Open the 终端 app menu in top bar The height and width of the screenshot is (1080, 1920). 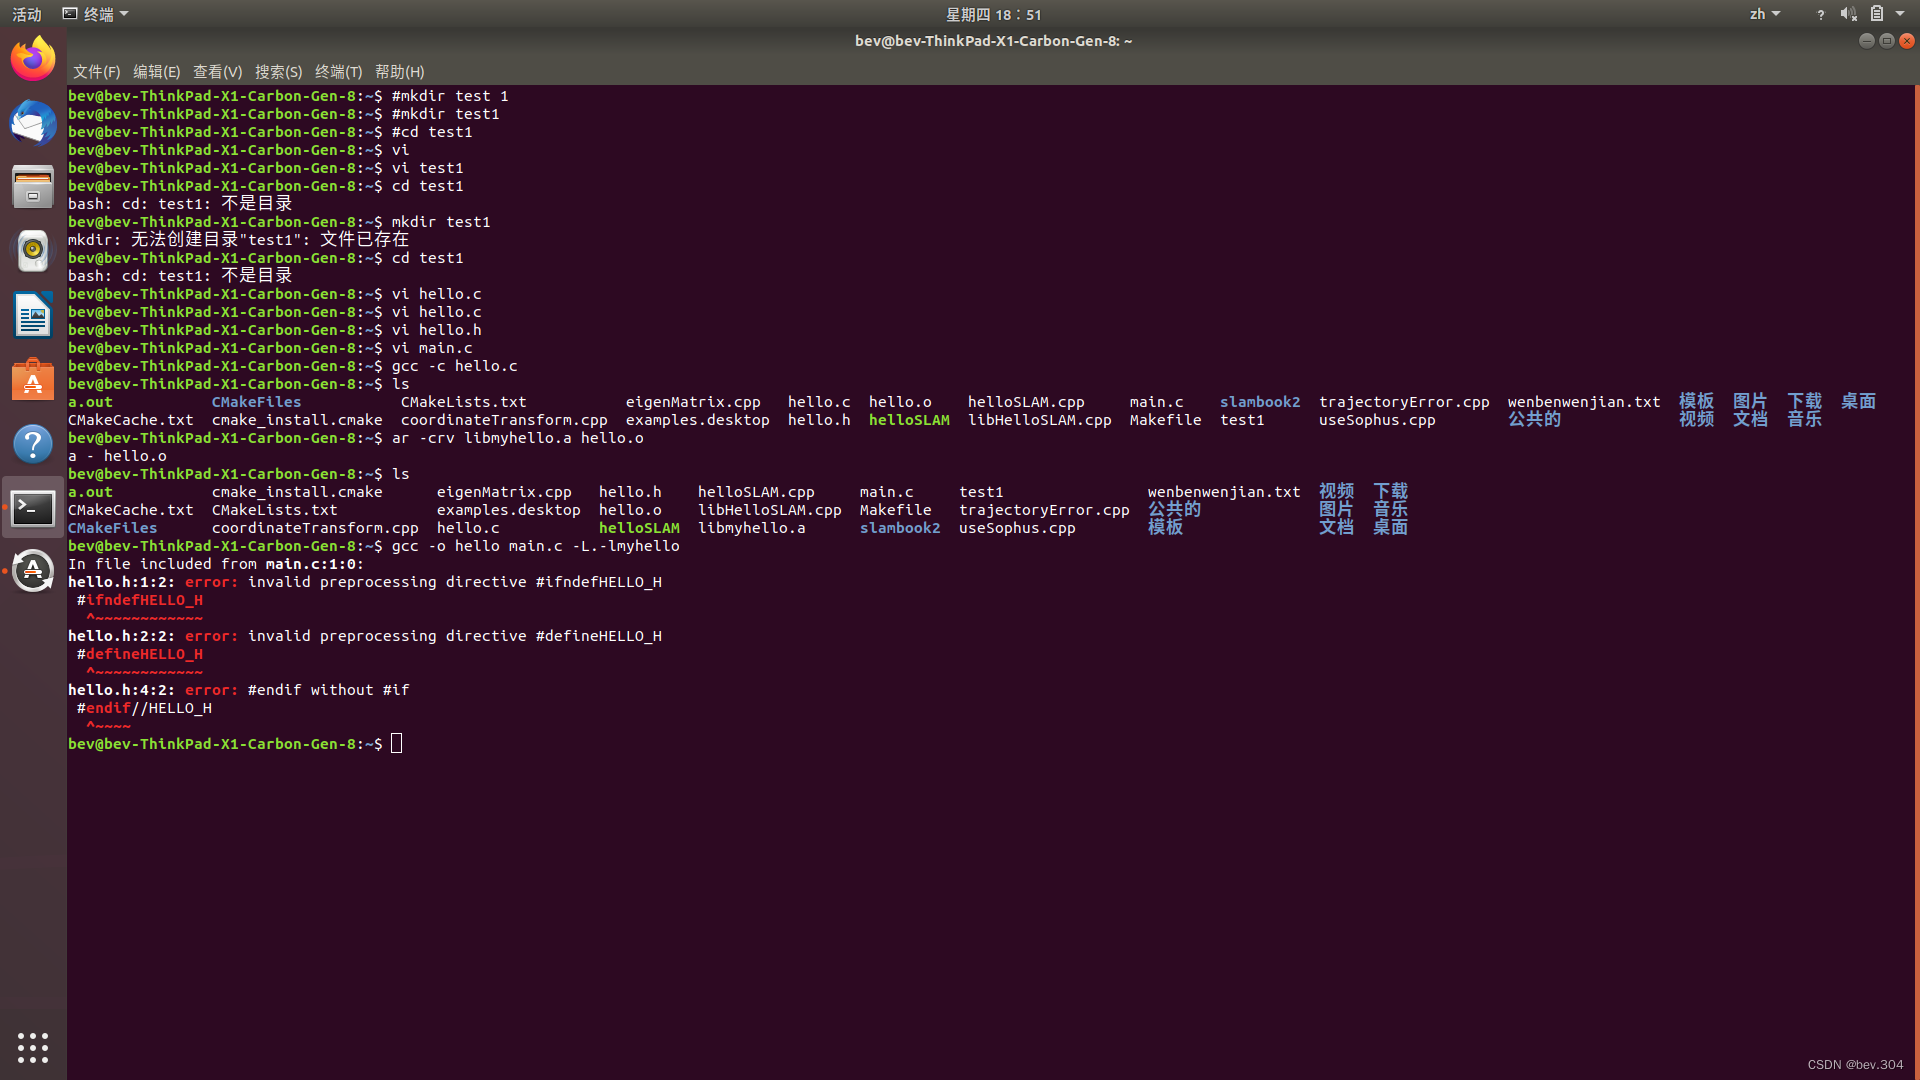[96, 14]
